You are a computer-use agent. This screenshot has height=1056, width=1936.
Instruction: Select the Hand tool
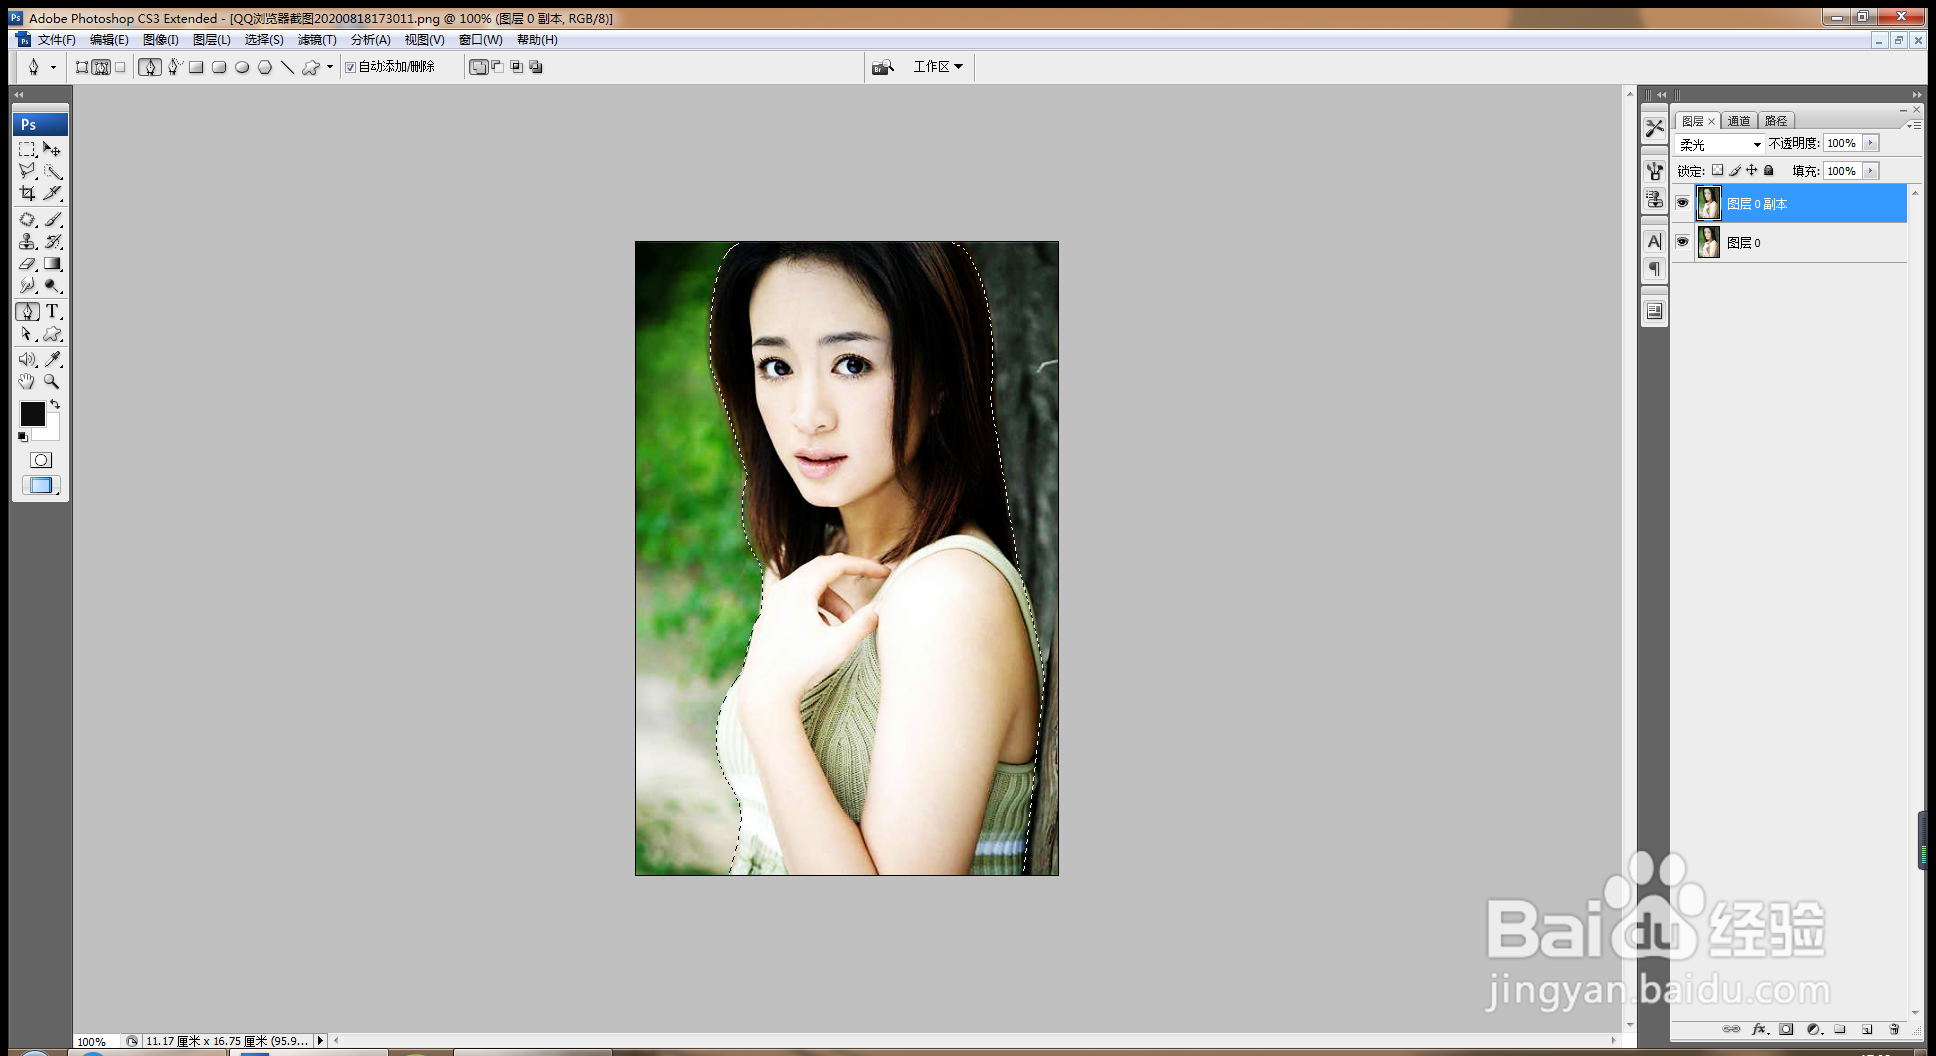click(x=27, y=381)
